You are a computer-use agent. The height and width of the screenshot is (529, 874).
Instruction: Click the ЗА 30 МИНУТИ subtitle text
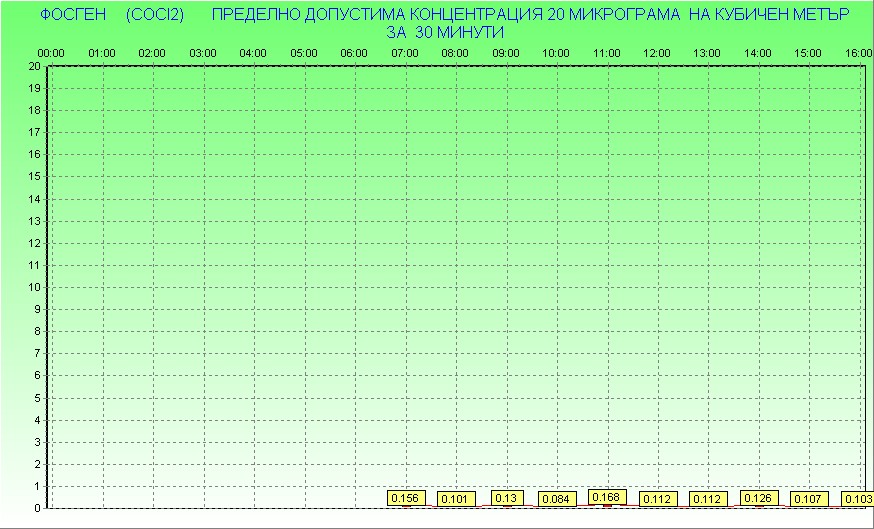[x=445, y=32]
